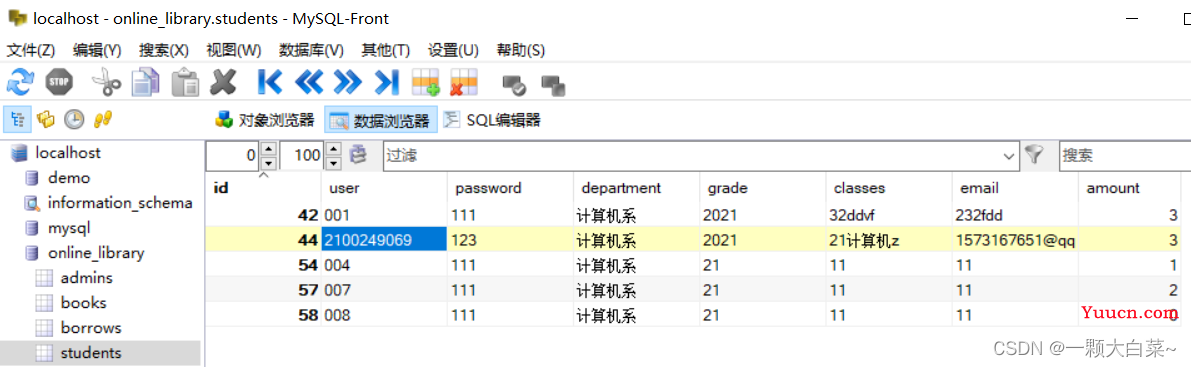Click the email cell 1573167651@qq

pos(1015,241)
